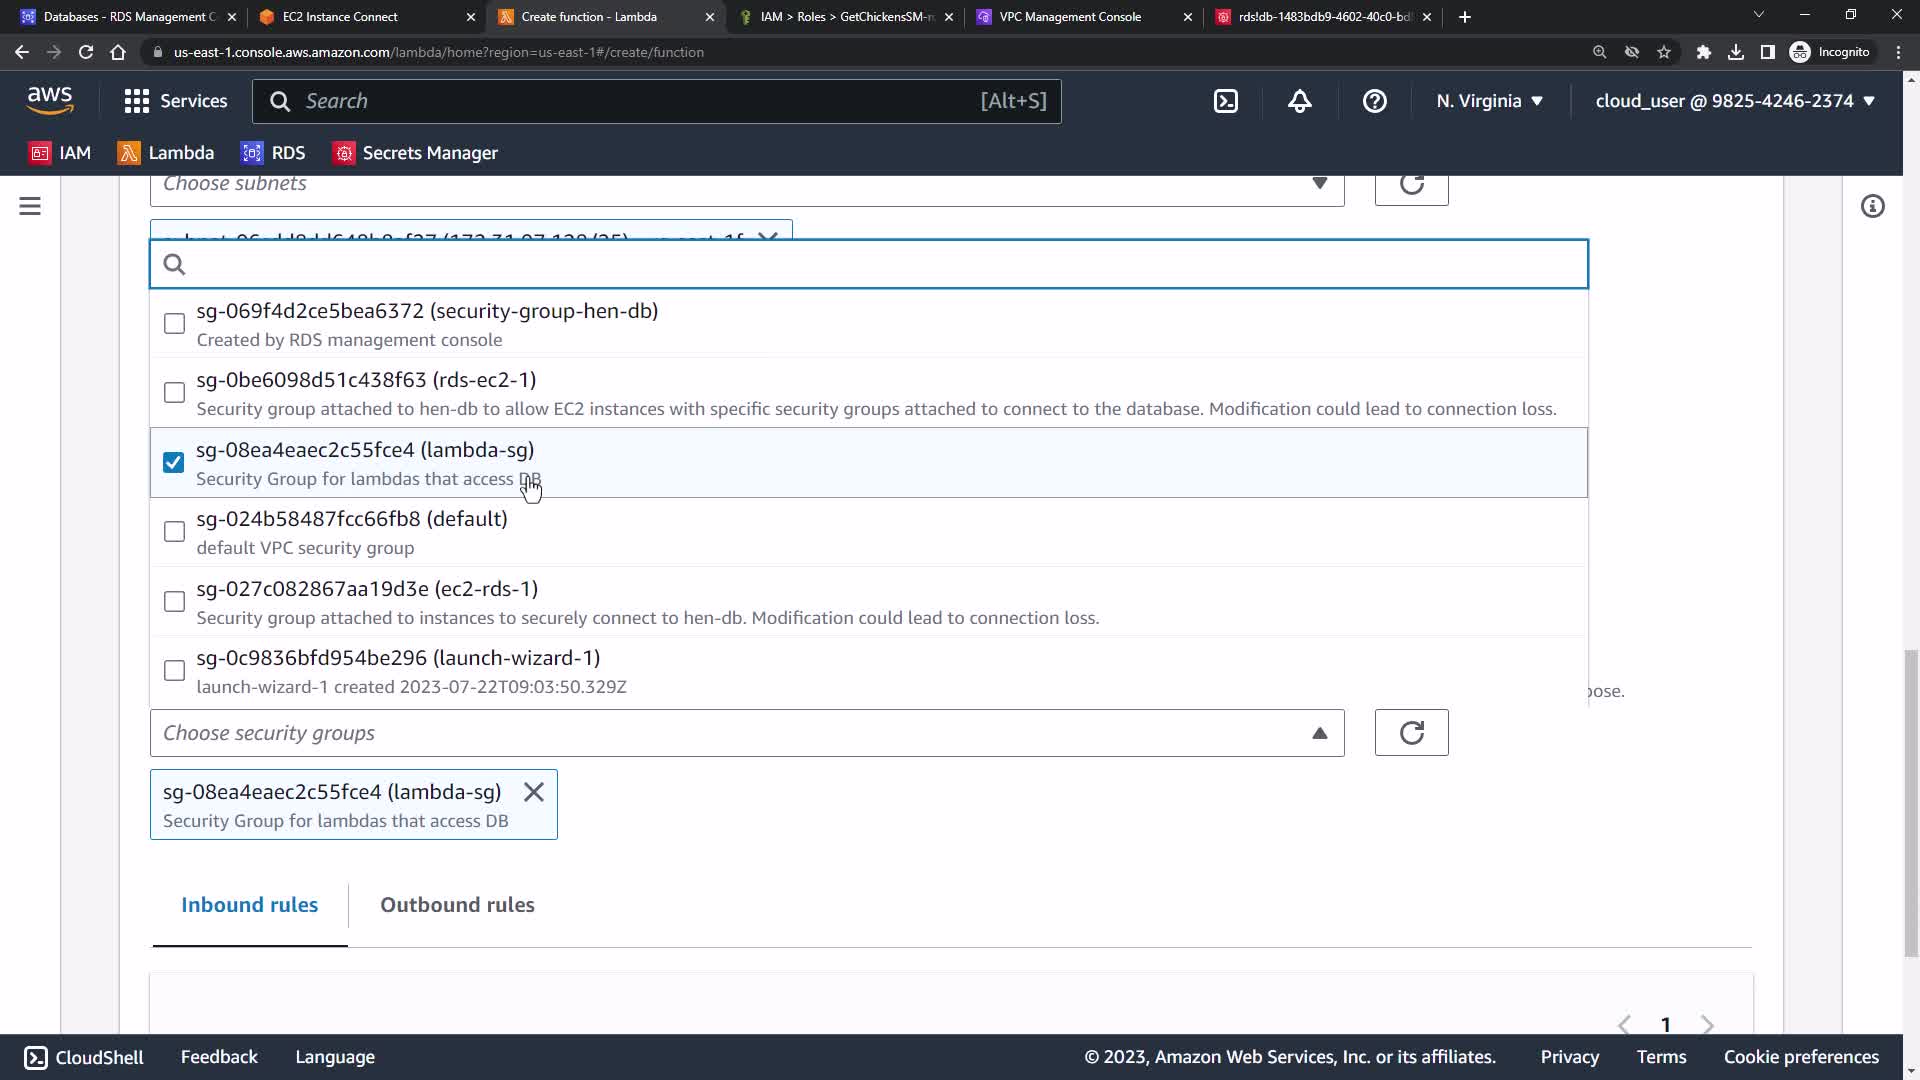The height and width of the screenshot is (1080, 1920).
Task: Check the security-group-hen-db checkbox
Action: [x=174, y=324]
